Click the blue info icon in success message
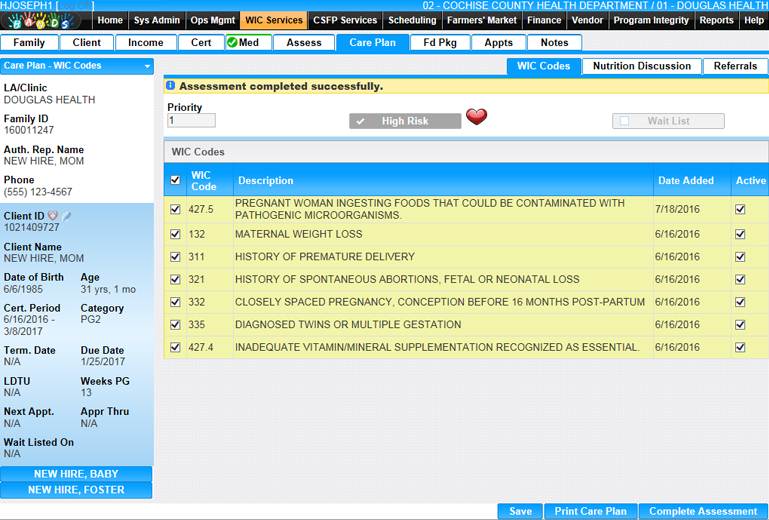The height and width of the screenshot is (520, 769). click(x=171, y=87)
